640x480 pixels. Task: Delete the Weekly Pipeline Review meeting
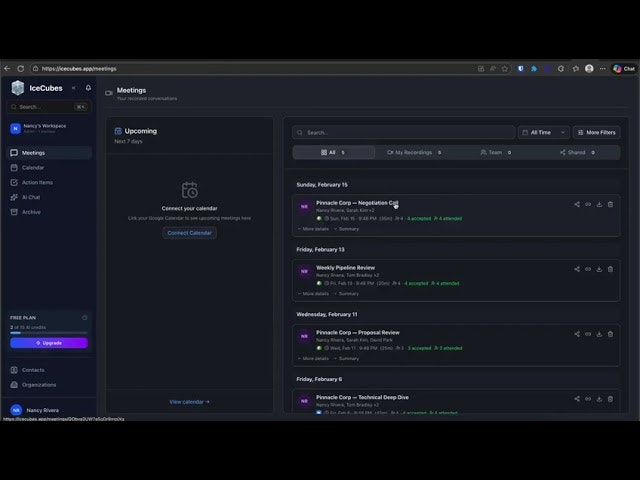pyautogui.click(x=610, y=269)
